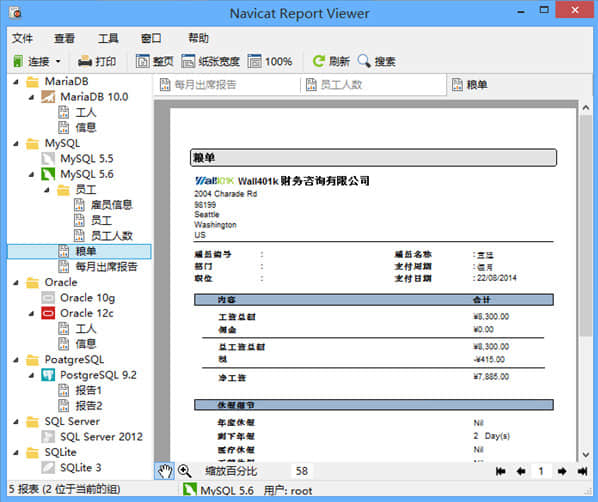Screen dimensions: 598x502
Task: Set zoom to 100% toolbar icon
Action: pyautogui.click(x=254, y=61)
